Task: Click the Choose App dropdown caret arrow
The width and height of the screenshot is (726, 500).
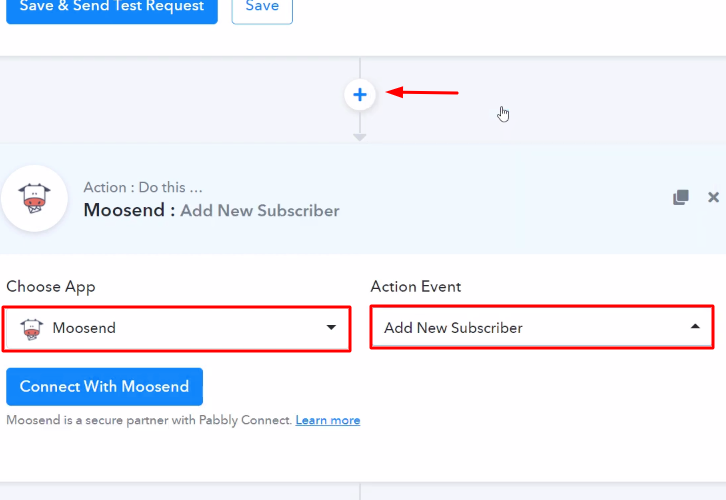Action: click(x=331, y=327)
